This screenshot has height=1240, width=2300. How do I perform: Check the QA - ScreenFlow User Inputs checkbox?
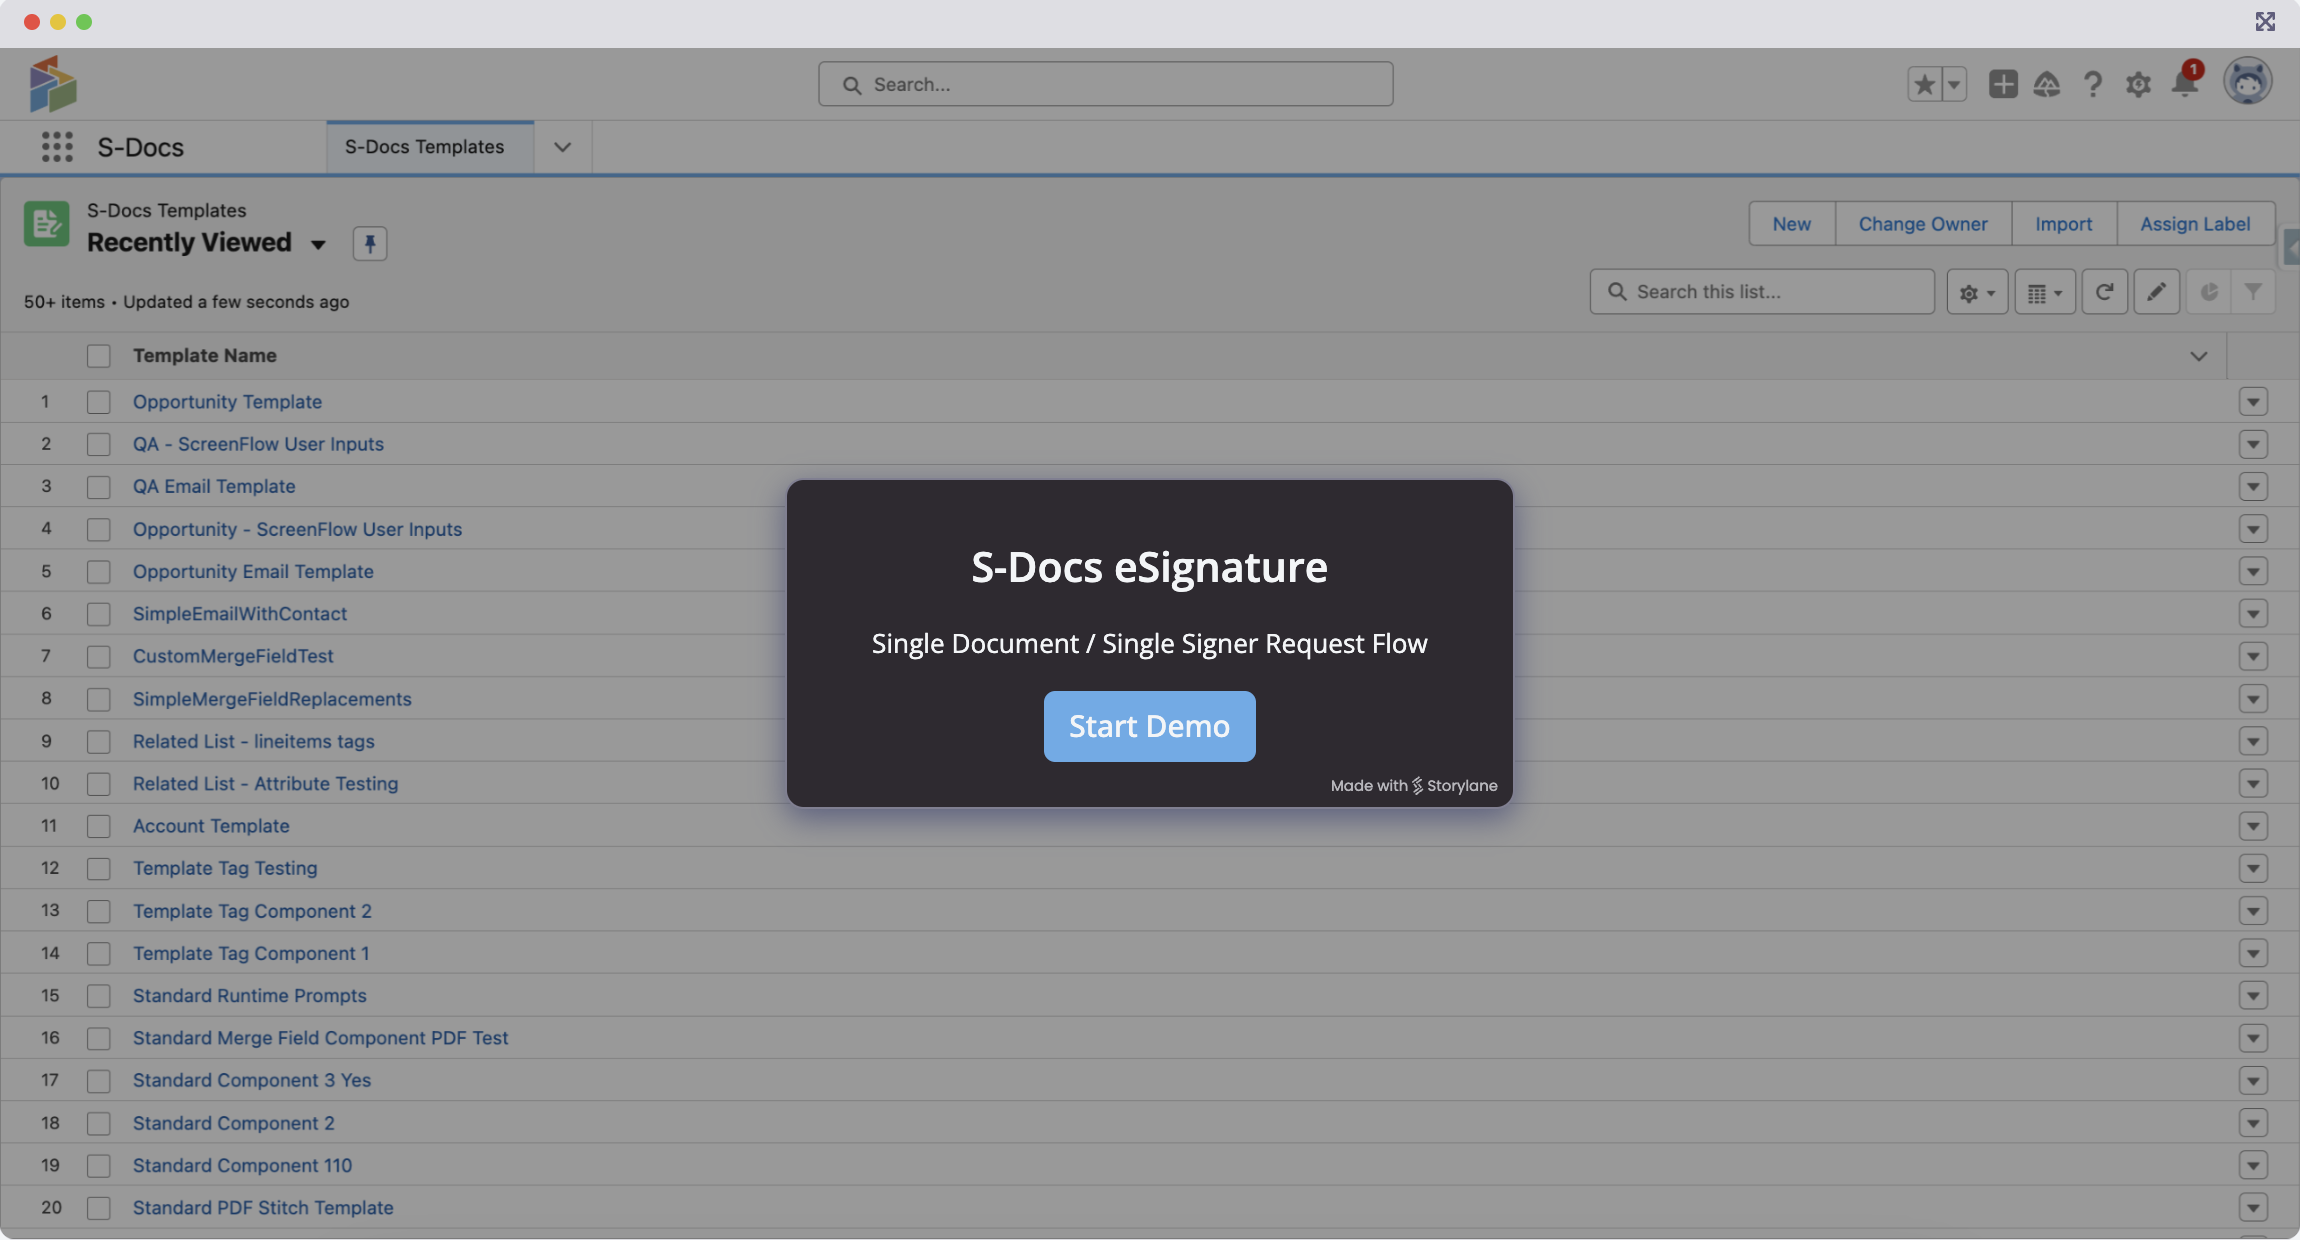click(98, 444)
